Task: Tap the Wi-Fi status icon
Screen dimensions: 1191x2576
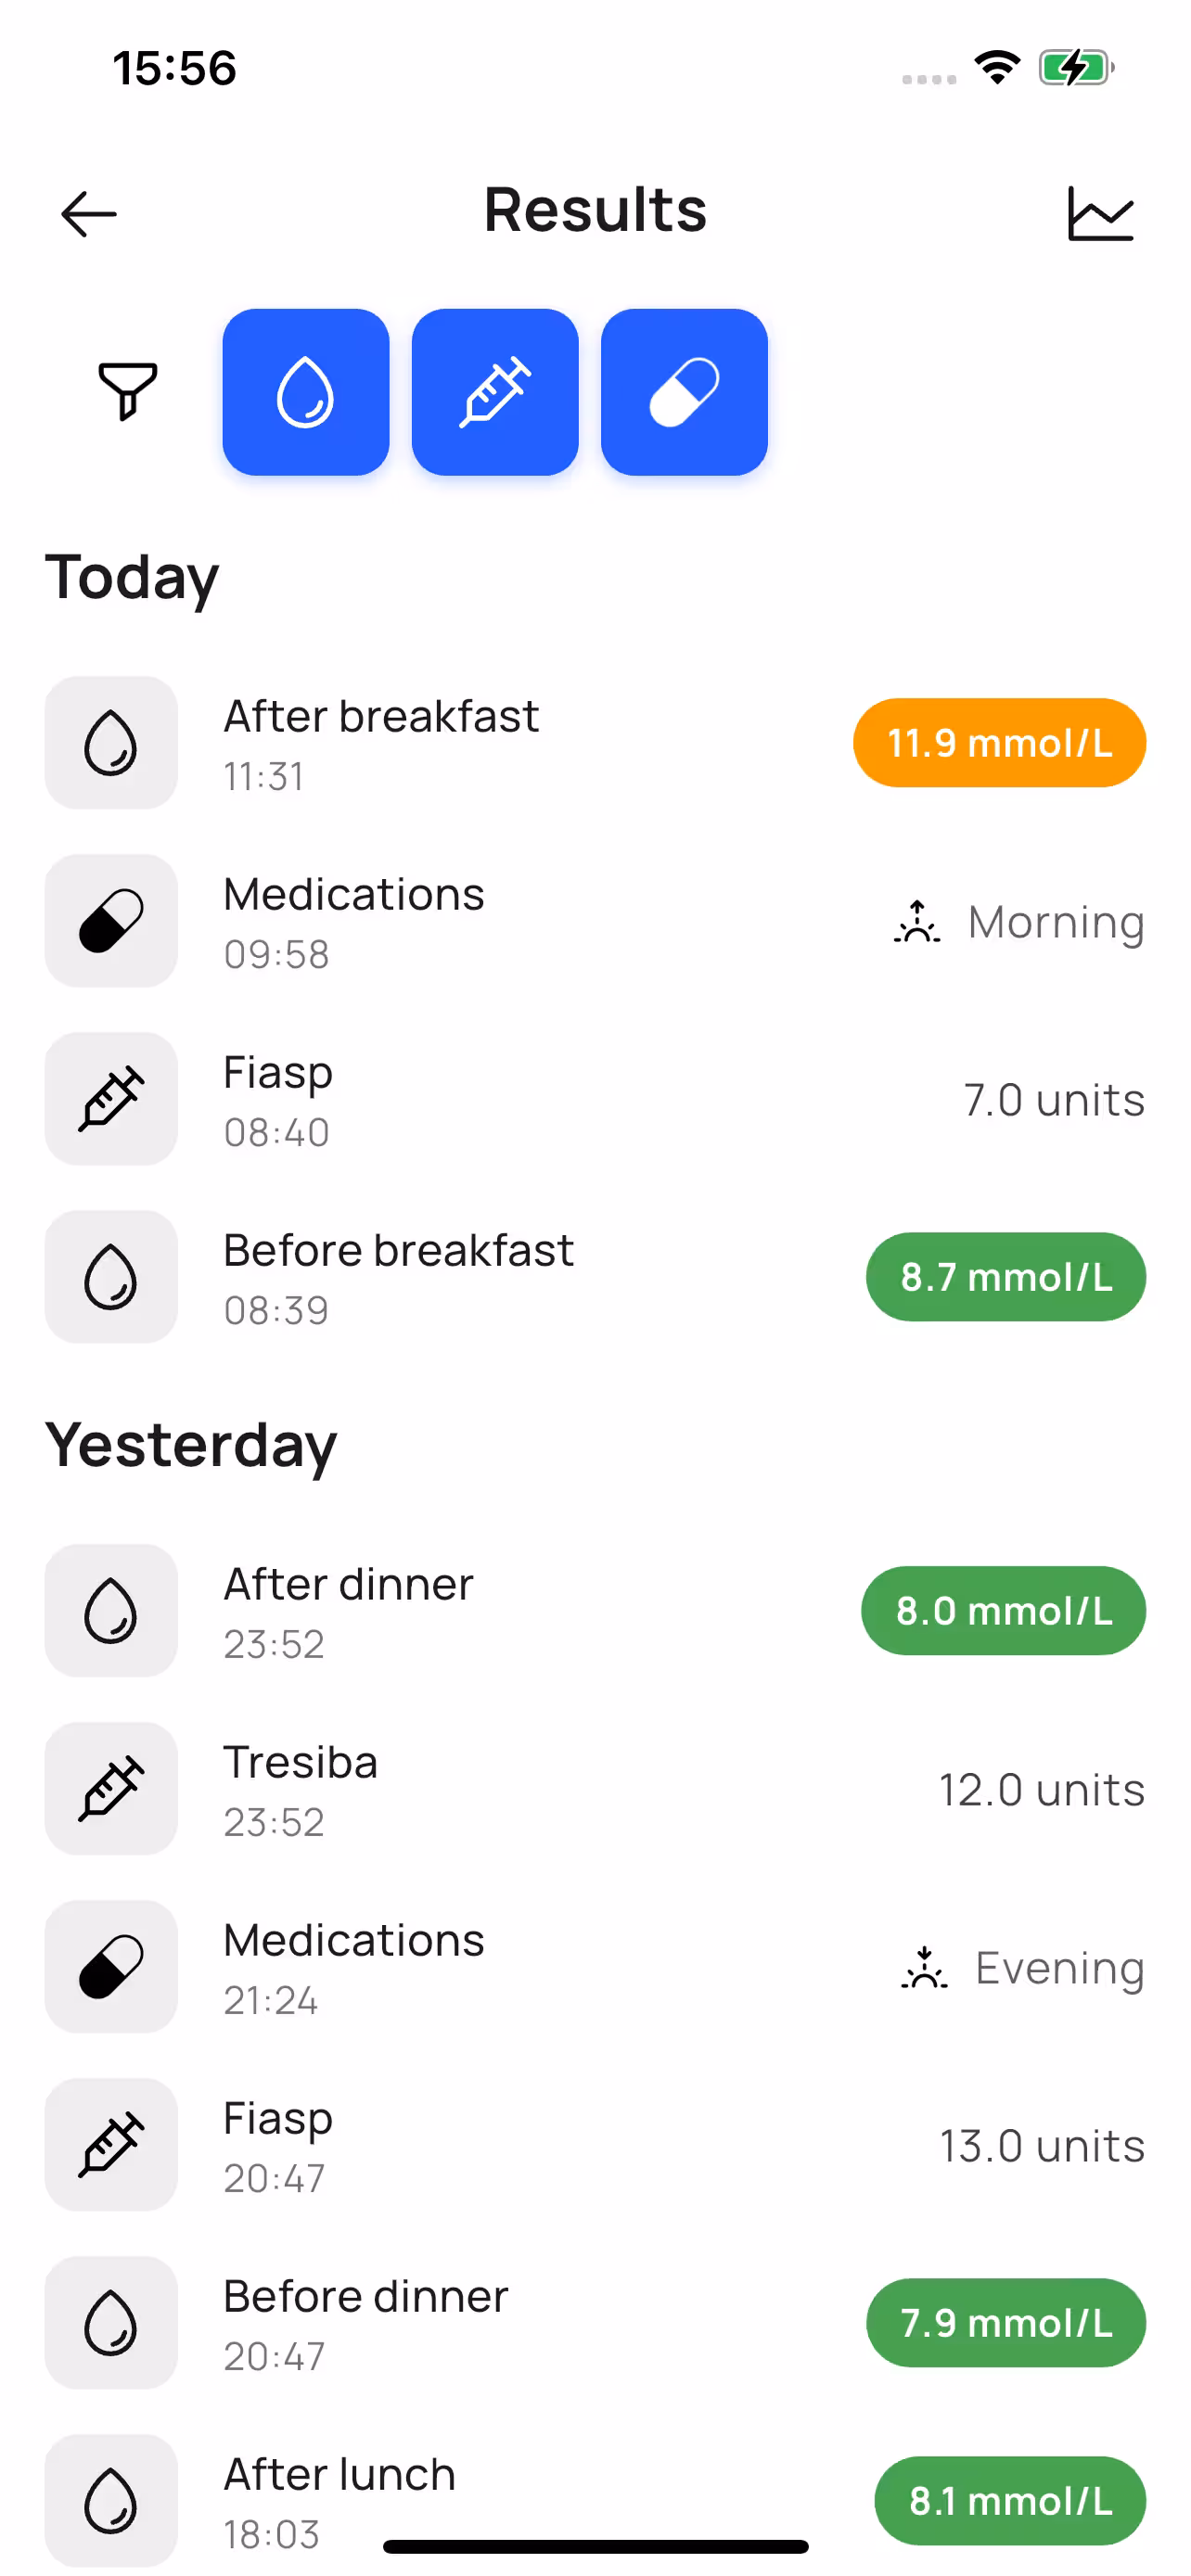Action: click(997, 68)
